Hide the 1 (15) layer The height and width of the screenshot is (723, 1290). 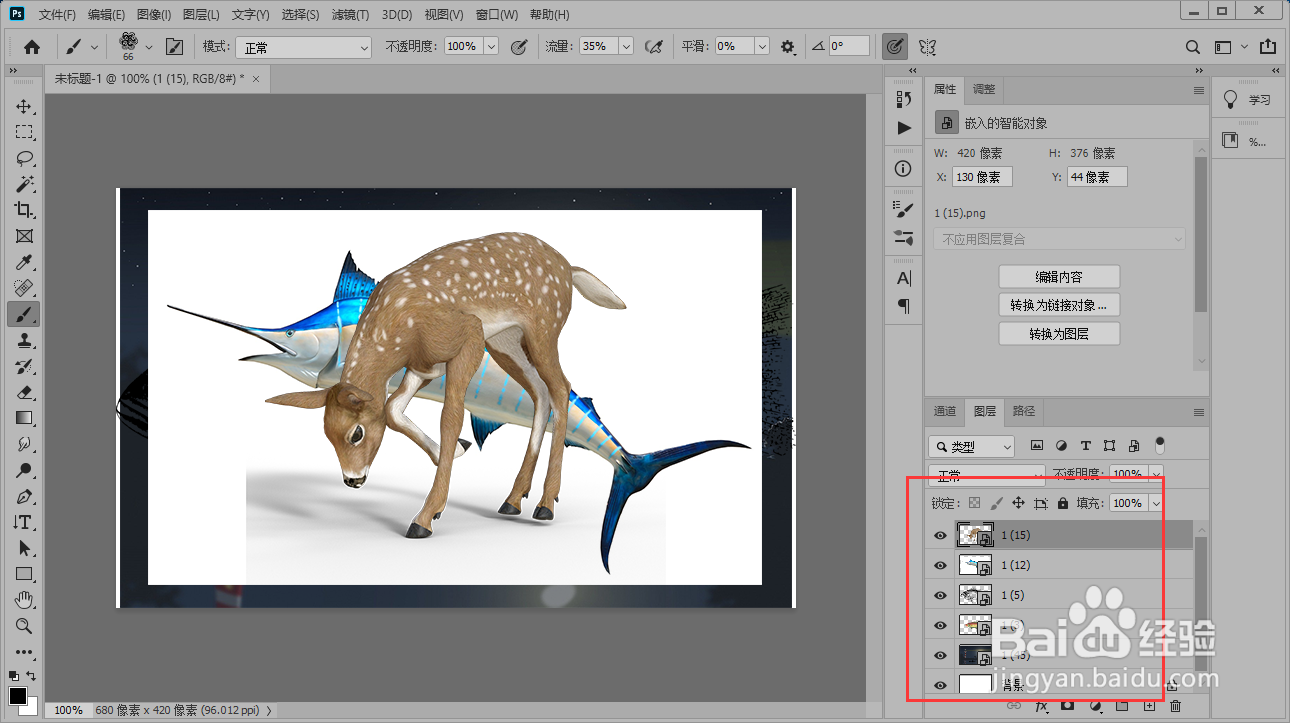pyautogui.click(x=940, y=536)
